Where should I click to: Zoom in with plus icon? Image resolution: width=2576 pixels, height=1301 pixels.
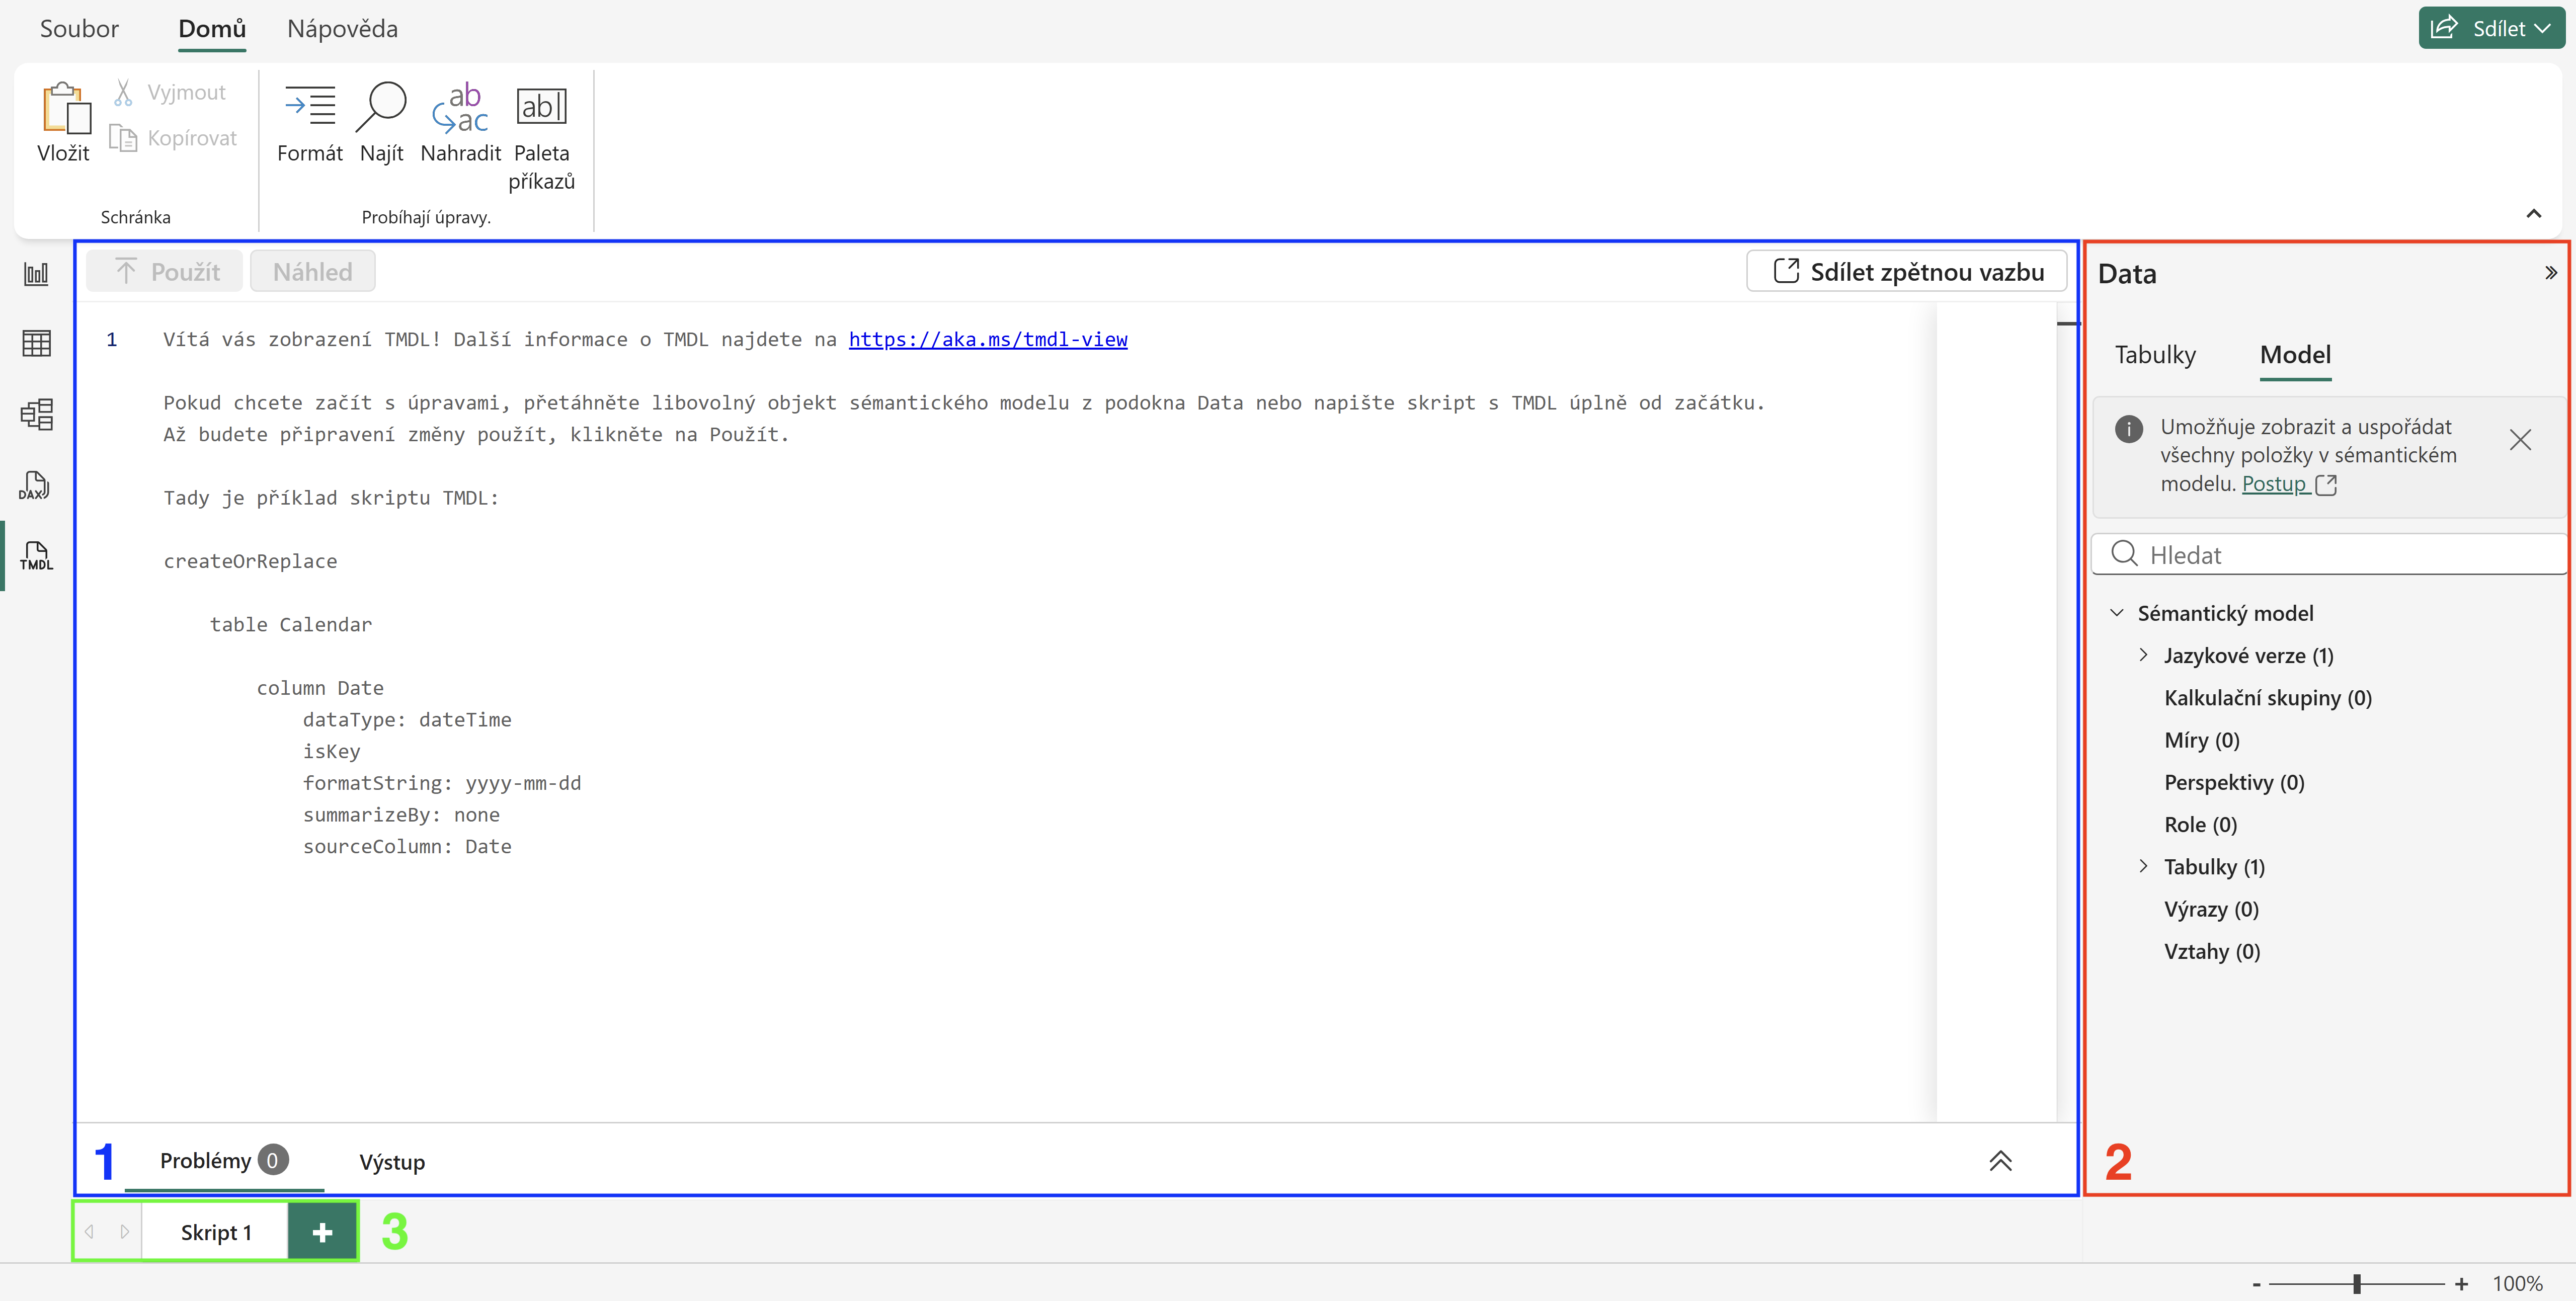pyautogui.click(x=2461, y=1284)
